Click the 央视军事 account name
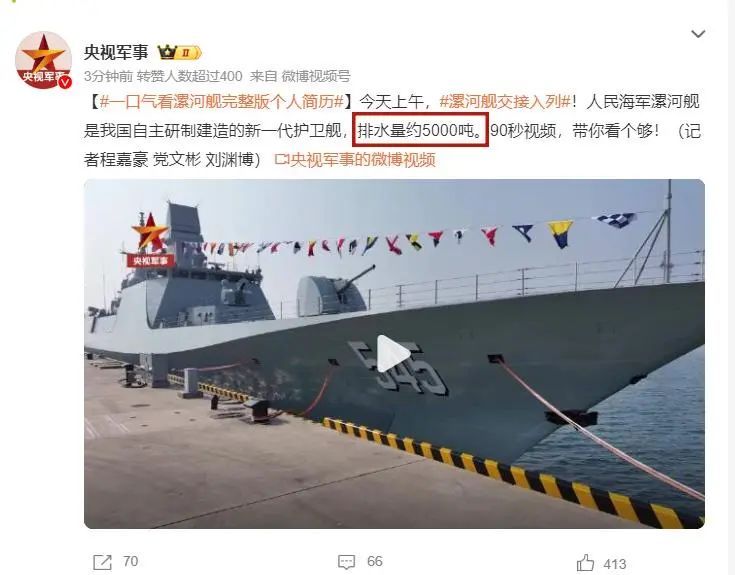Viewport: 735px width, 575px height. [x=116, y=52]
